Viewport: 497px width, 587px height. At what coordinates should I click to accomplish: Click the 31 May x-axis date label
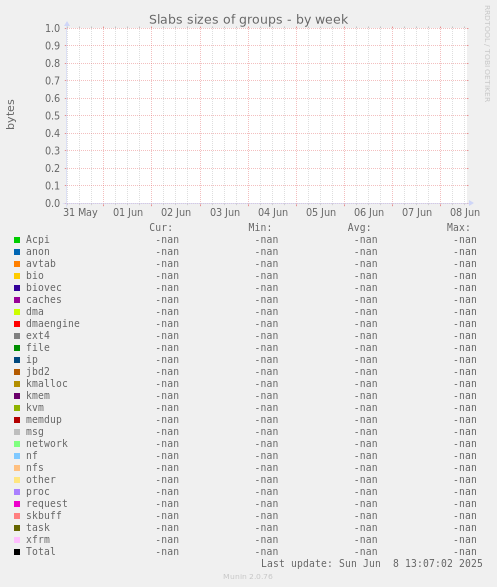[x=80, y=213]
